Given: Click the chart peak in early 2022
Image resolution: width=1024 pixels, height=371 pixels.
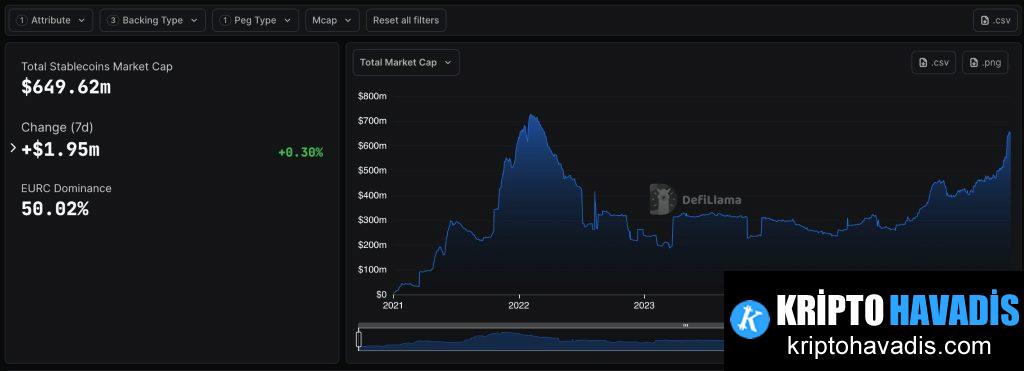Looking at the screenshot, I should coord(532,116).
